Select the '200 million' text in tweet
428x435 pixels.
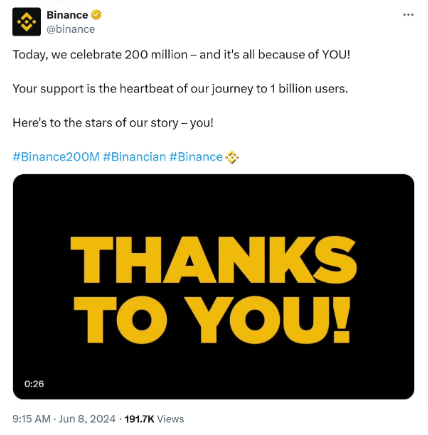[156, 54]
